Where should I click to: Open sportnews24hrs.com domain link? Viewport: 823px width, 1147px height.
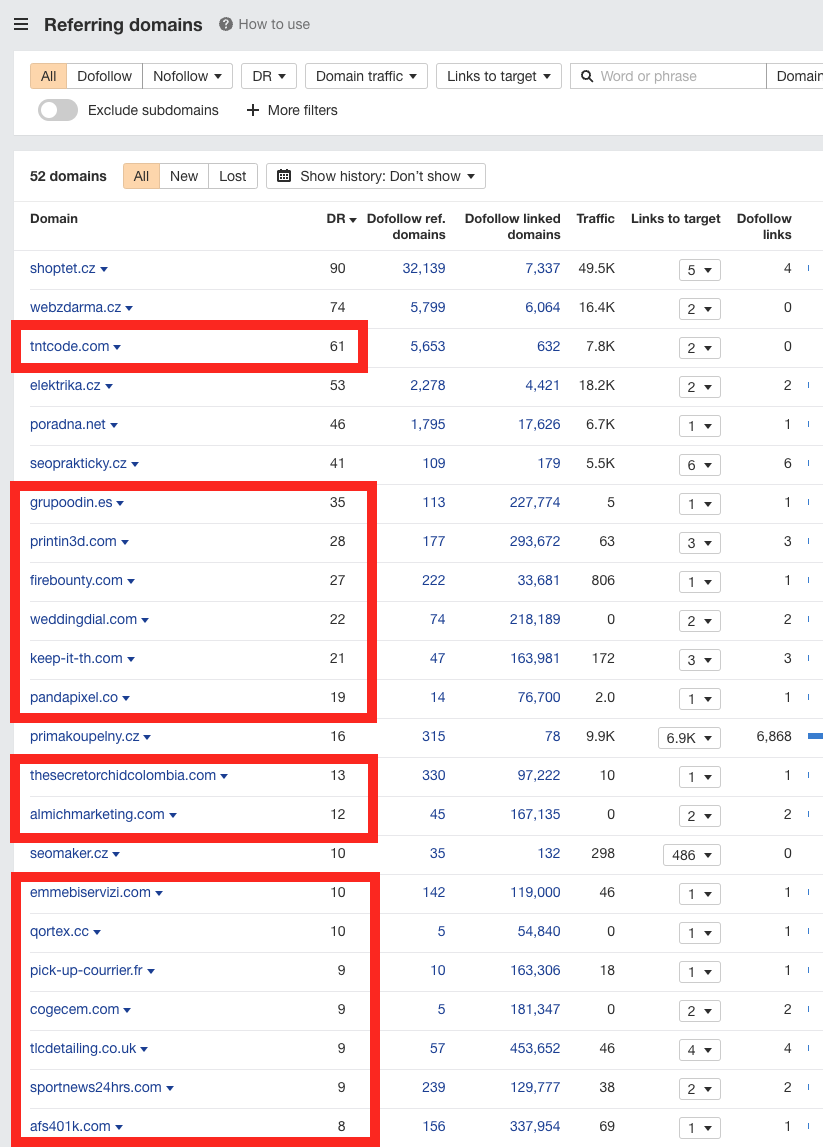click(96, 1088)
